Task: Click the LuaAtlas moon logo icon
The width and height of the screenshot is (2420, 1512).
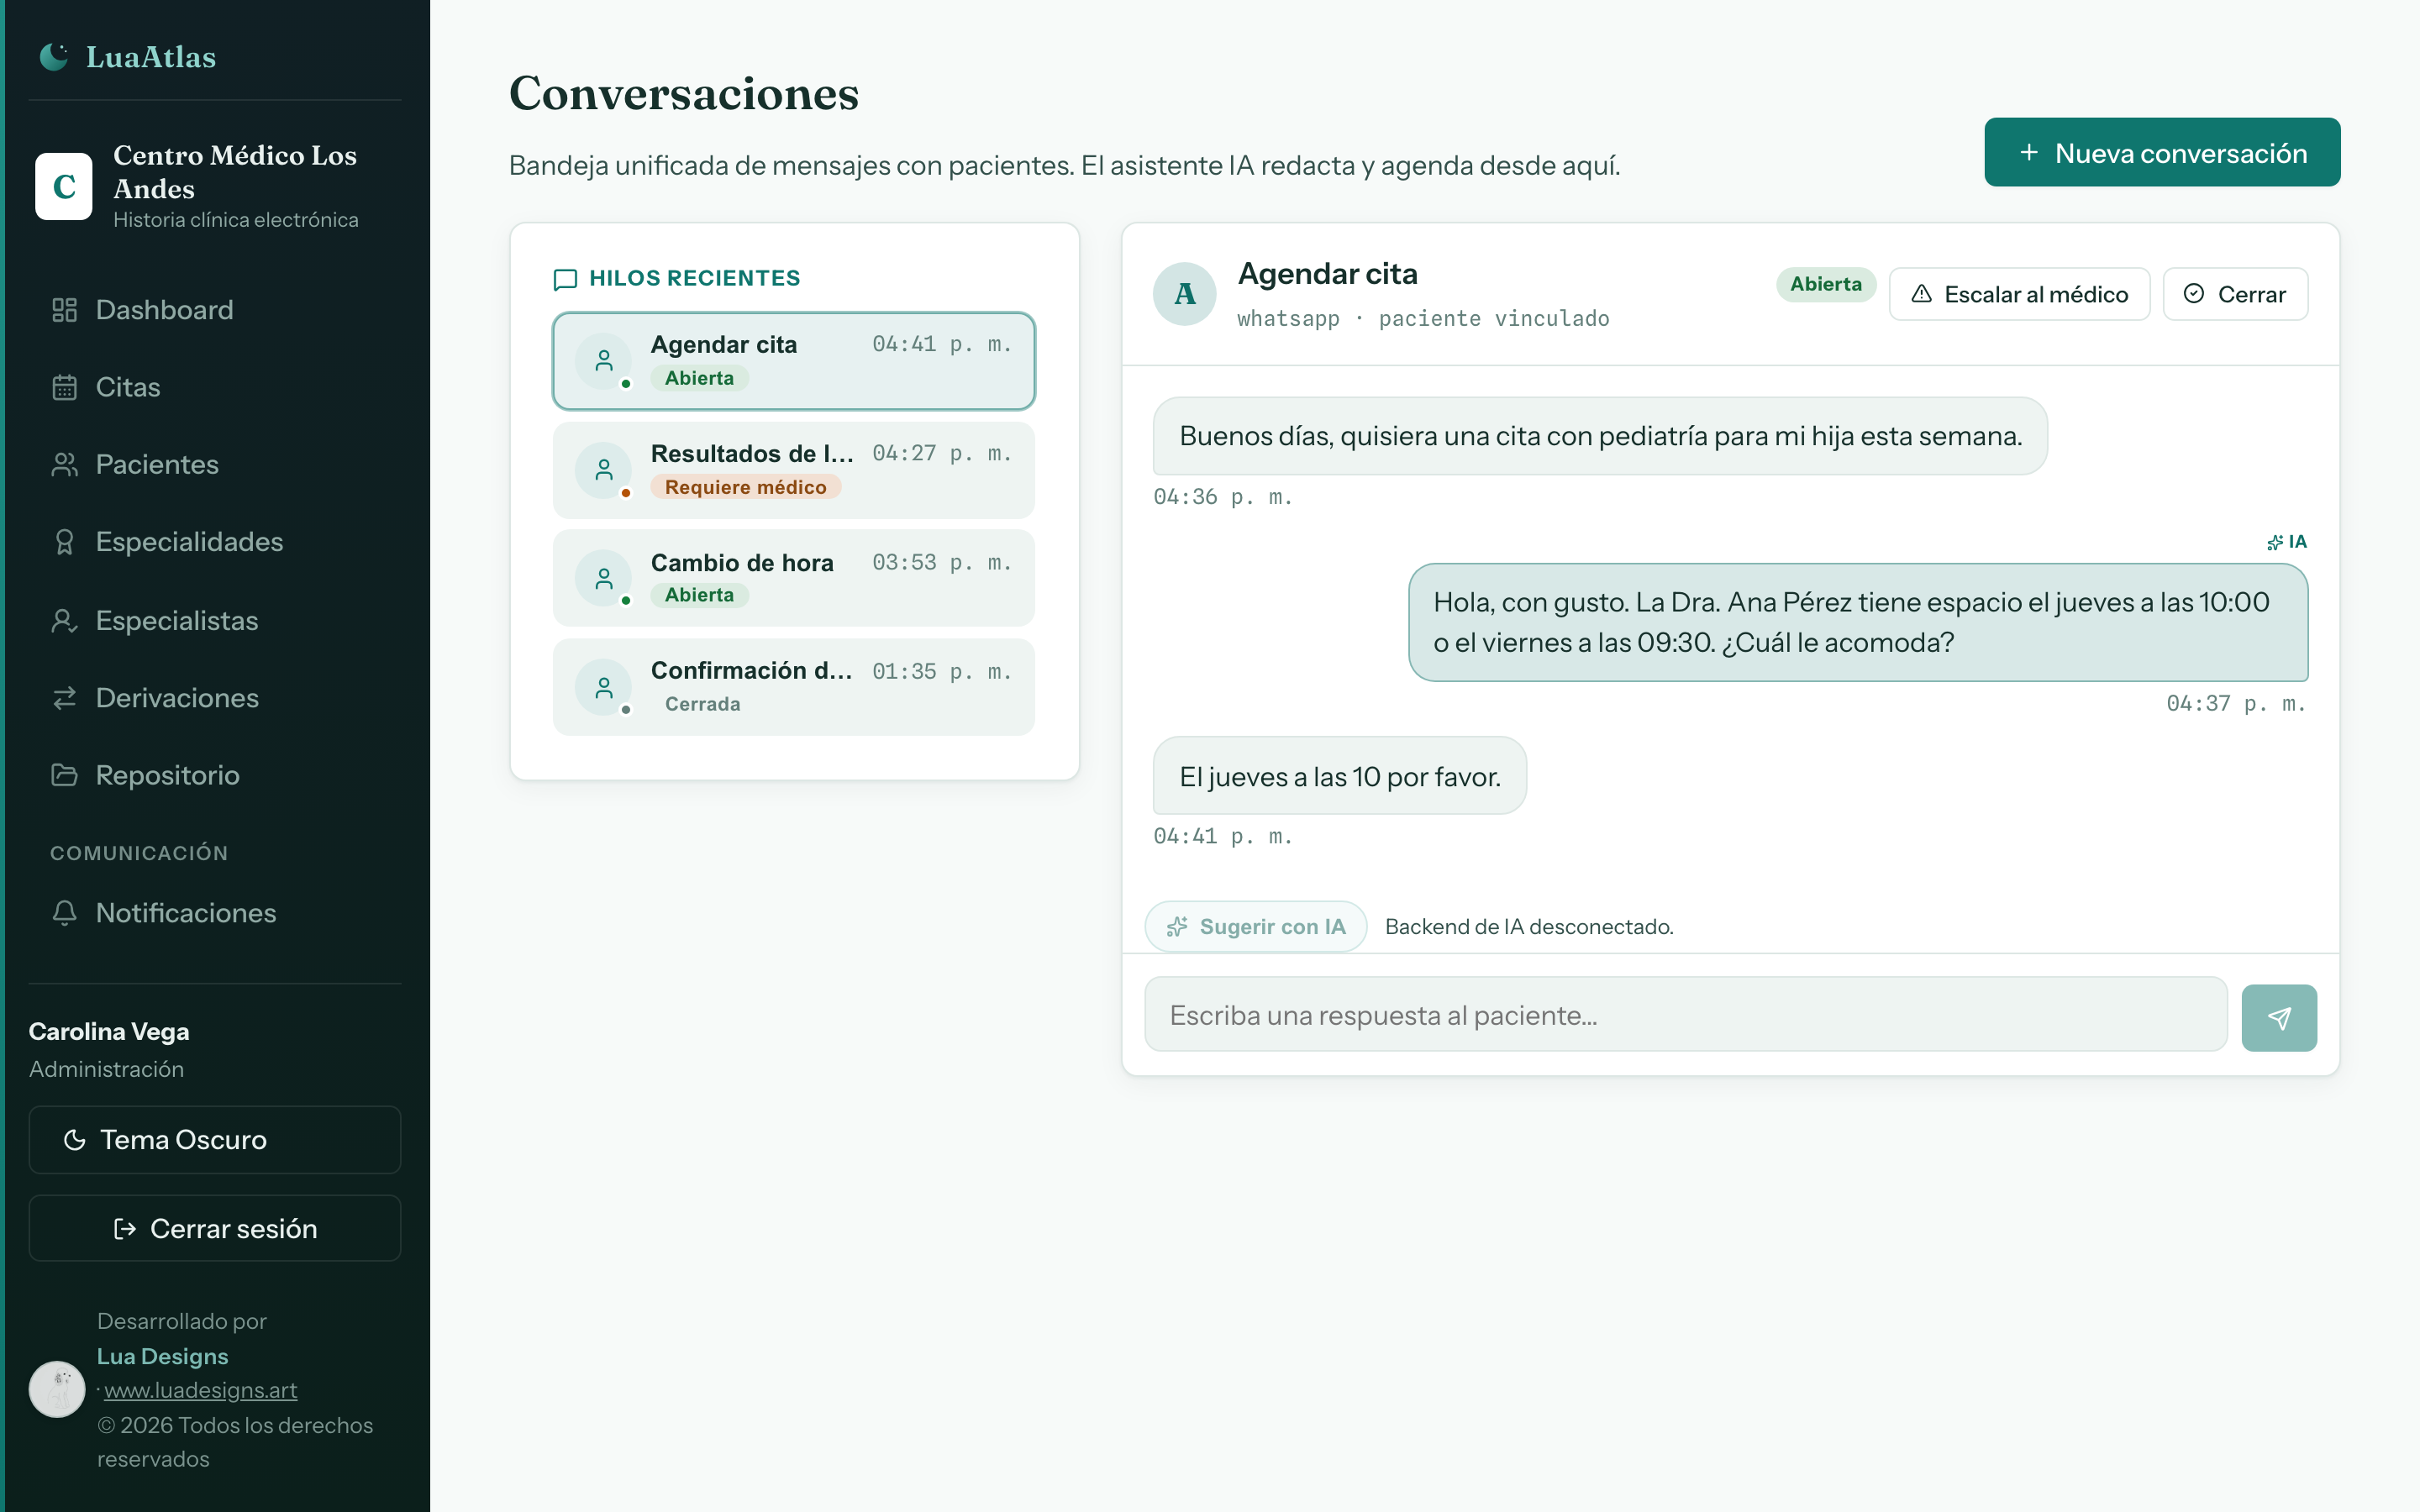Action: (54, 57)
